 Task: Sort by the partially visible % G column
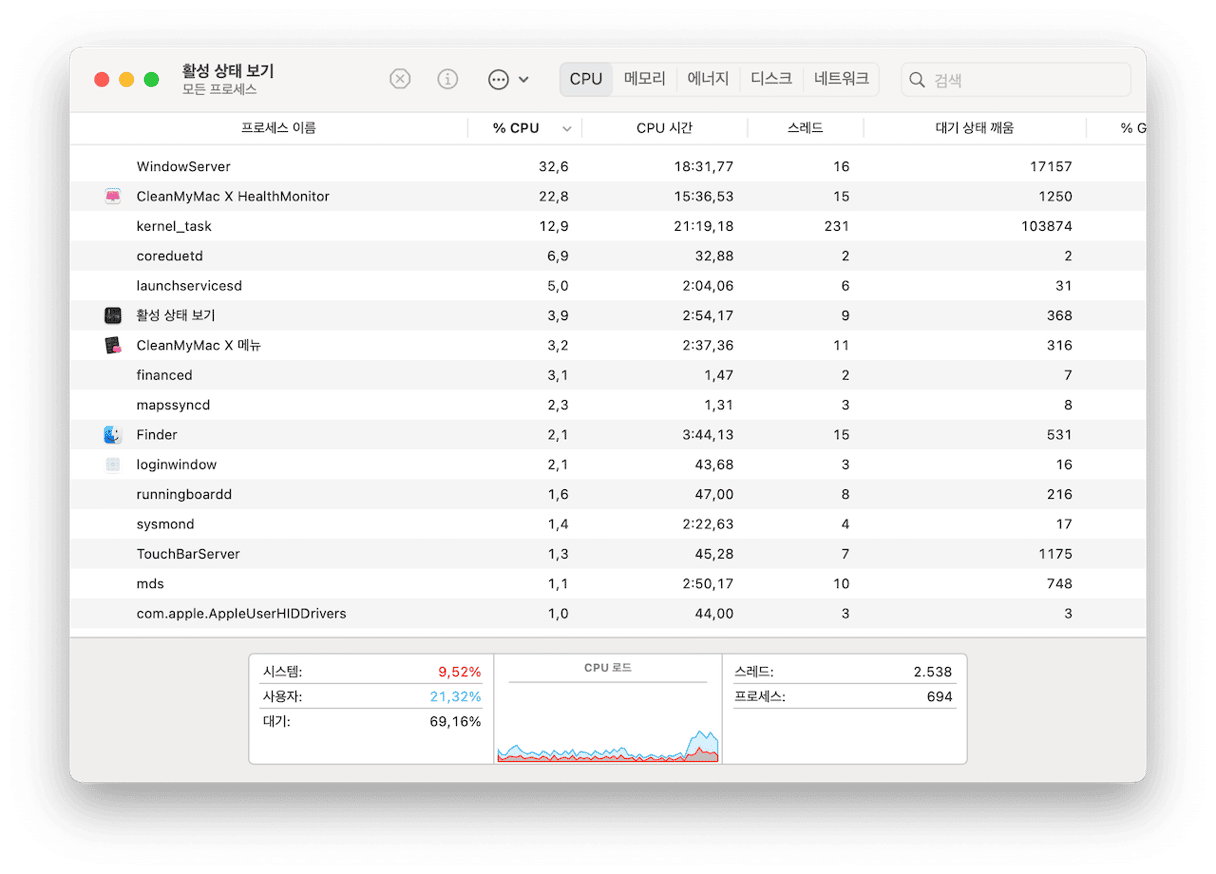click(1132, 128)
